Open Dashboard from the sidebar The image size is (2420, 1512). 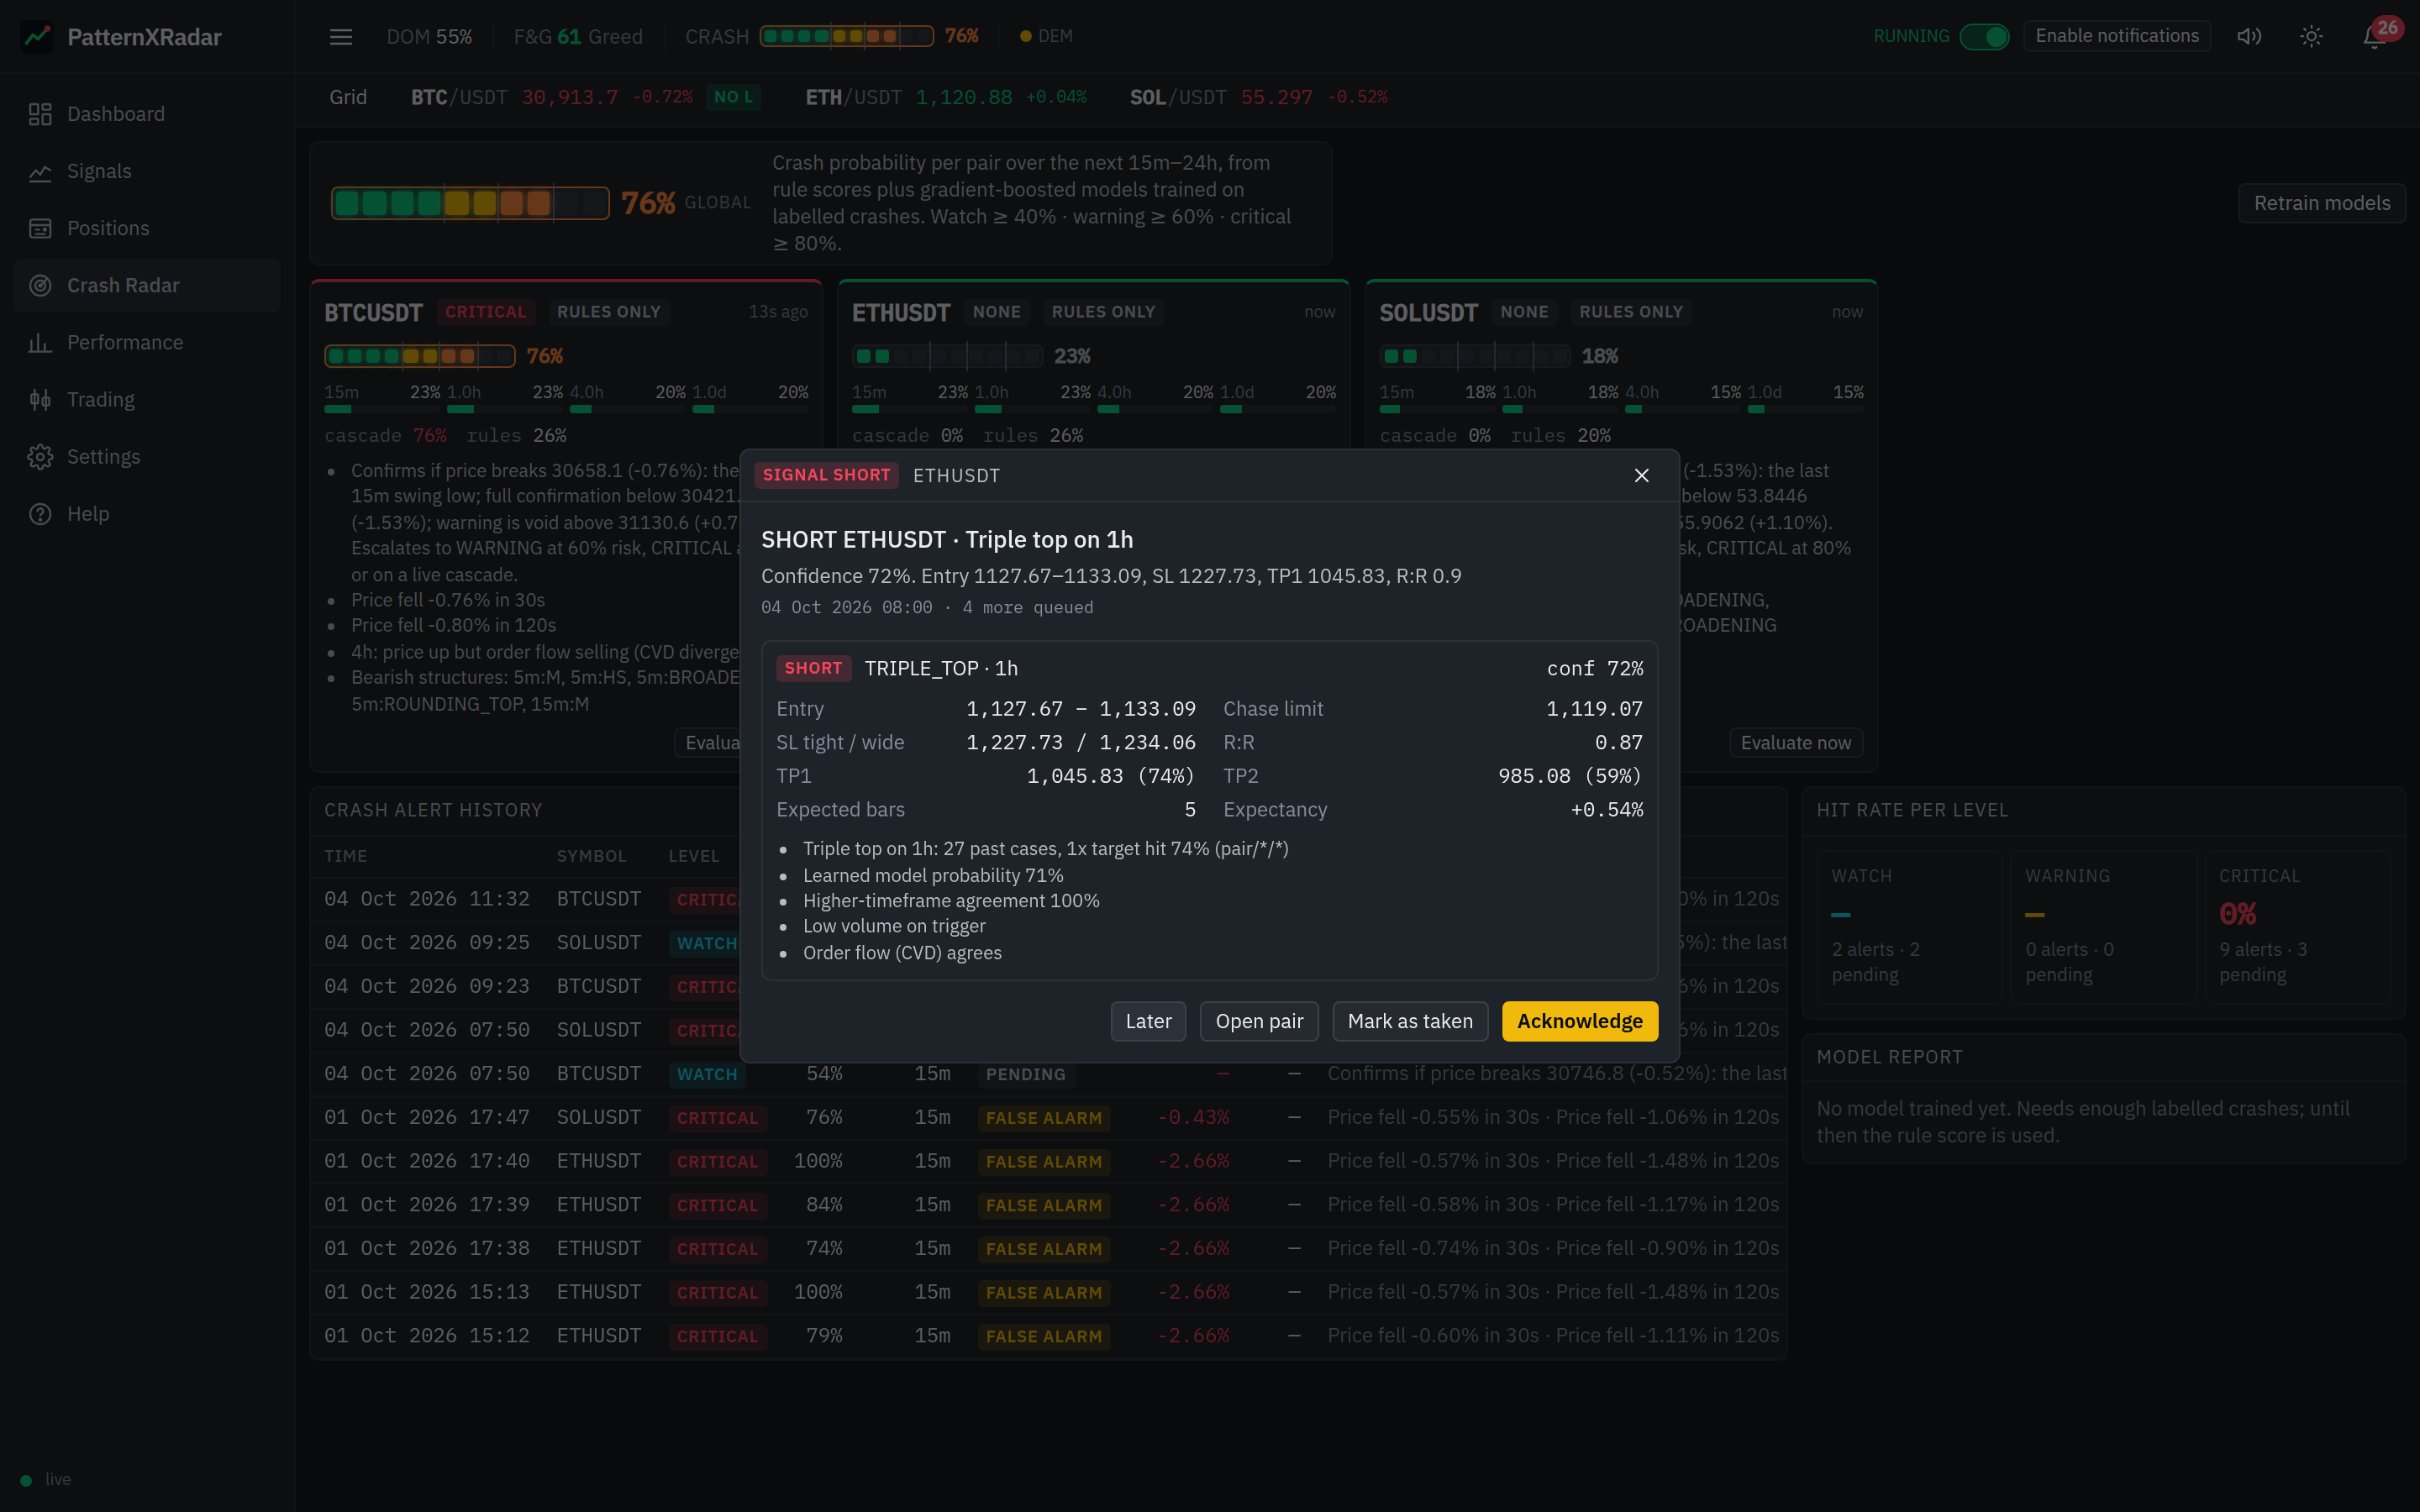tap(148, 114)
